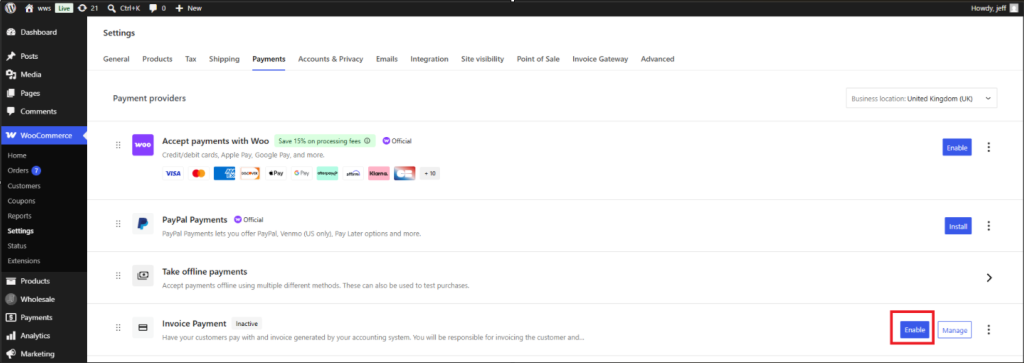Expand the Take offline payments chevron

tap(989, 277)
